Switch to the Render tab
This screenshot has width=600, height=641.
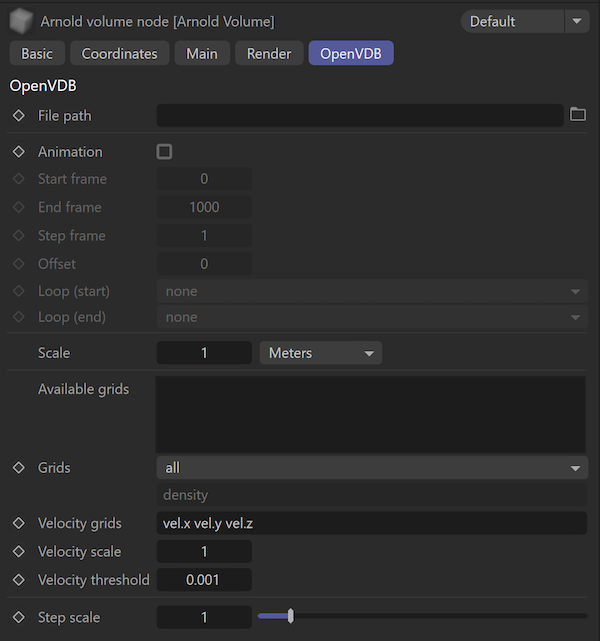pos(269,53)
